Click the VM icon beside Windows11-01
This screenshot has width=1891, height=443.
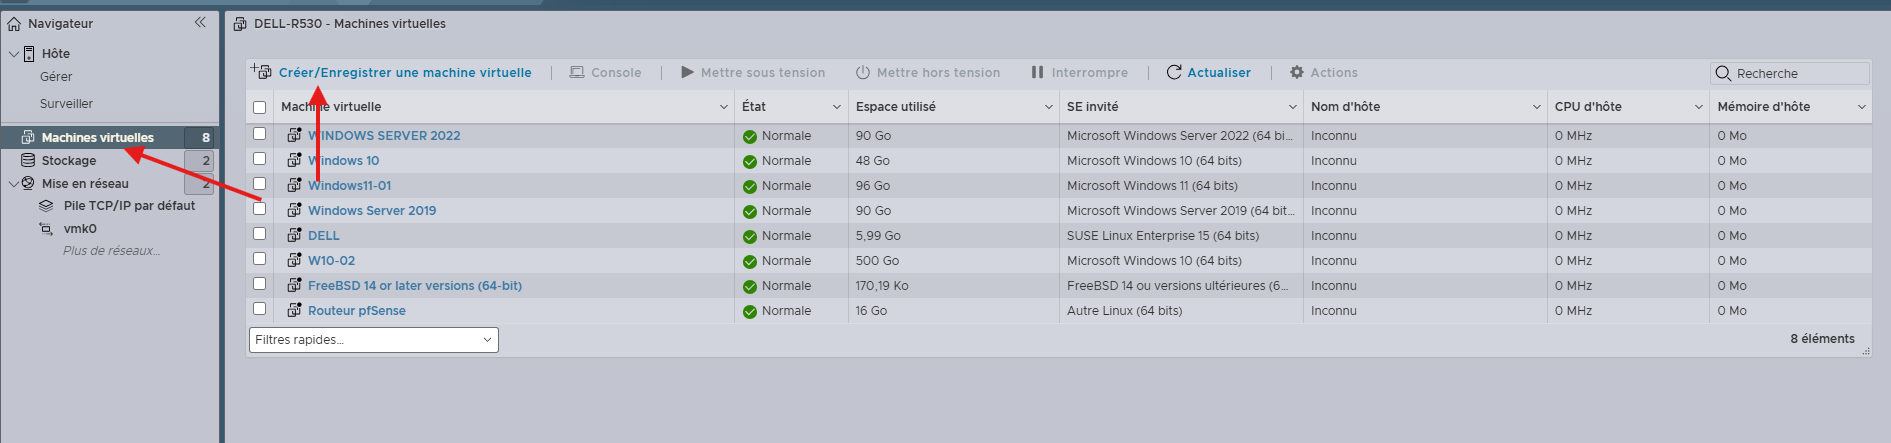(x=294, y=185)
